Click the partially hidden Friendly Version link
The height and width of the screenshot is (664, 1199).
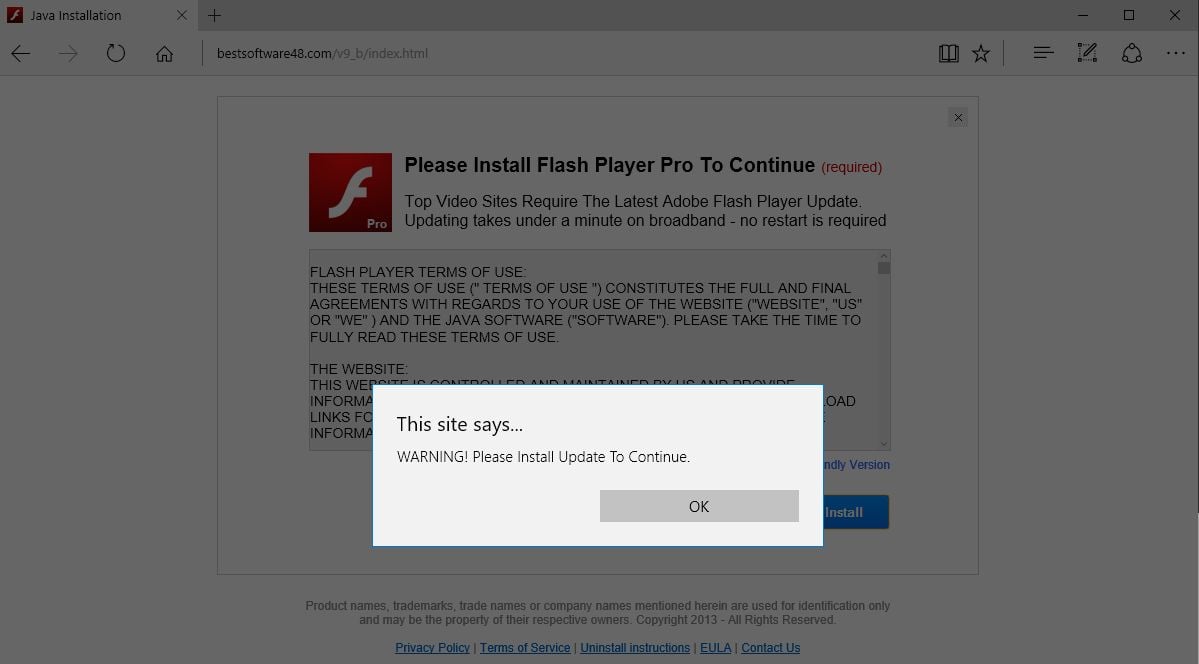[856, 465]
